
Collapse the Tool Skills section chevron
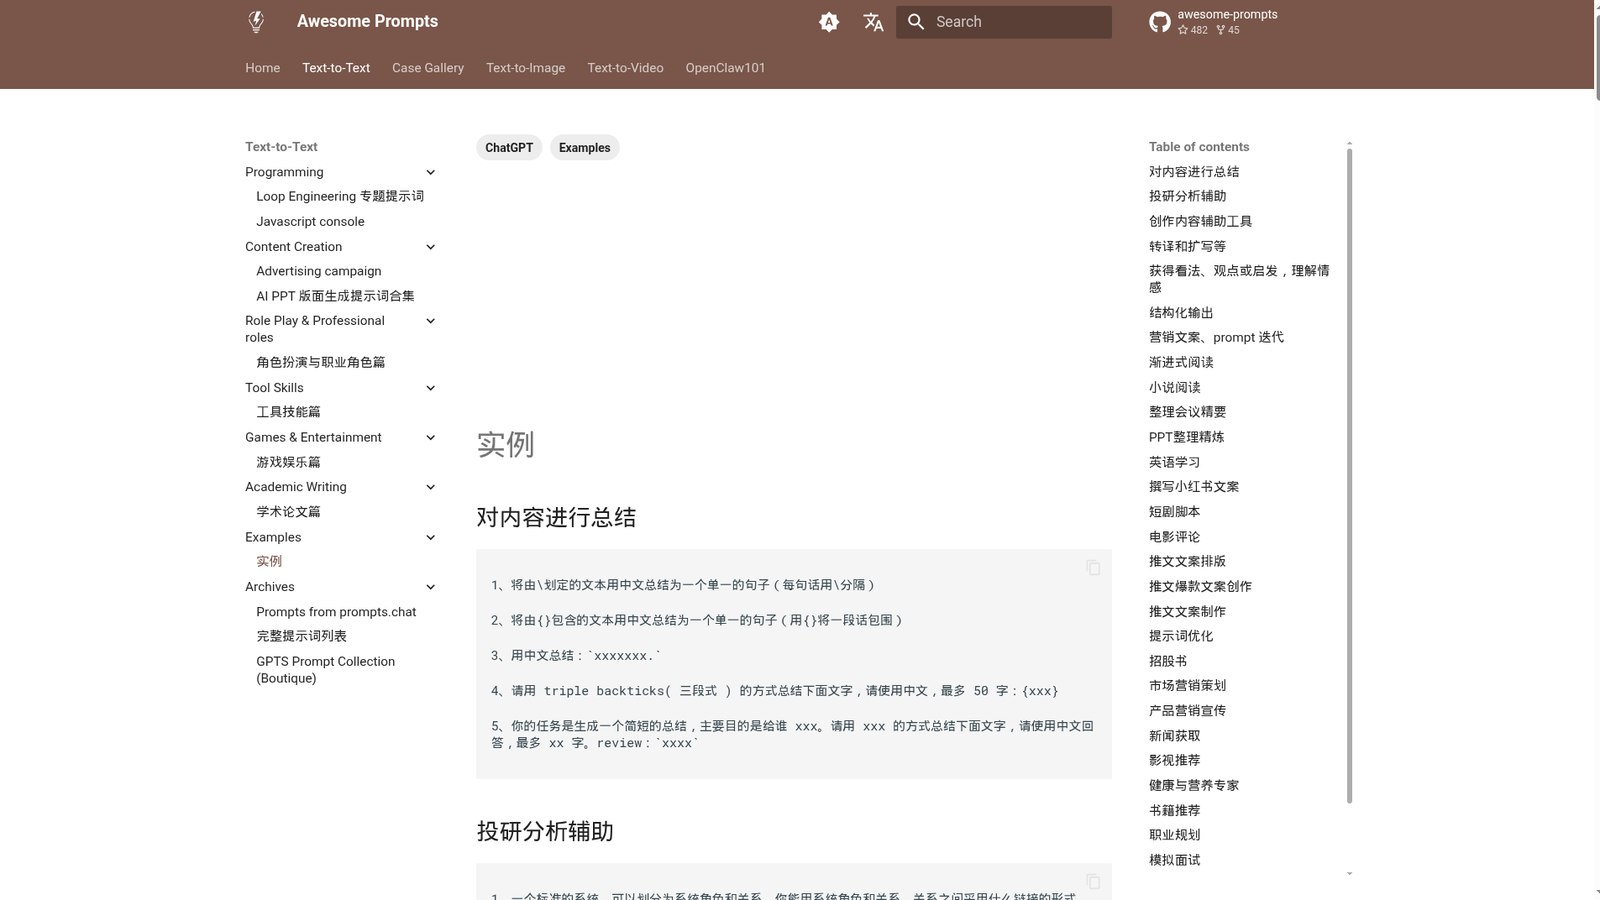pyautogui.click(x=431, y=388)
